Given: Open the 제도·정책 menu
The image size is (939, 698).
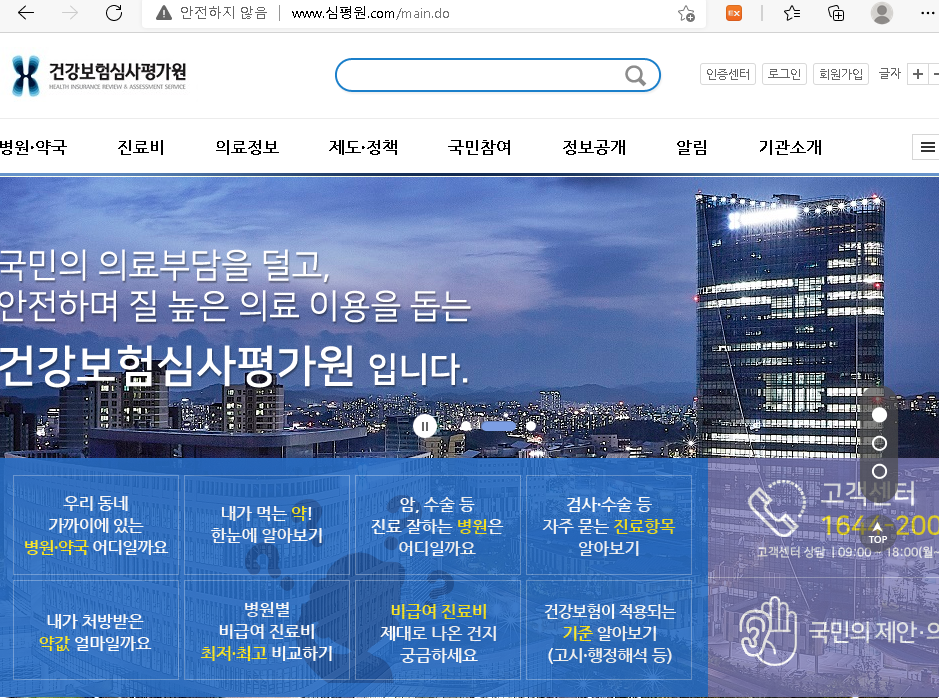Looking at the screenshot, I should pyautogui.click(x=363, y=147).
